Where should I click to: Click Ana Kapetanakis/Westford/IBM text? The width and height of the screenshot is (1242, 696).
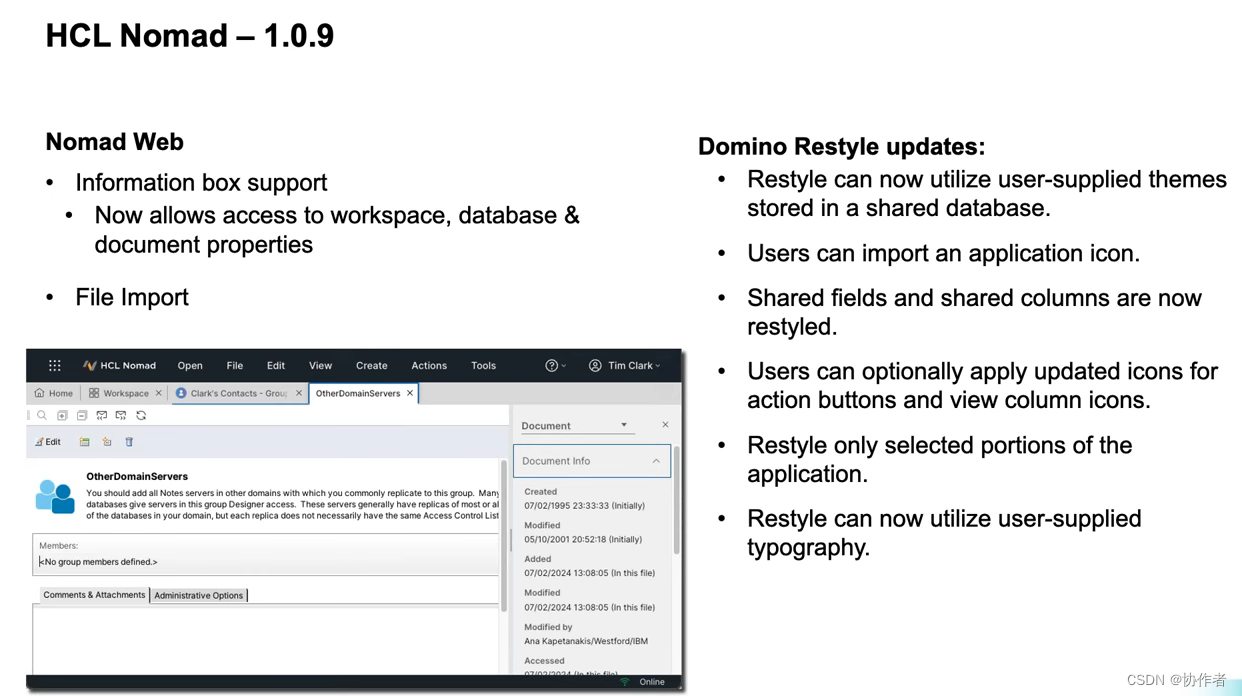pyautogui.click(x=586, y=641)
